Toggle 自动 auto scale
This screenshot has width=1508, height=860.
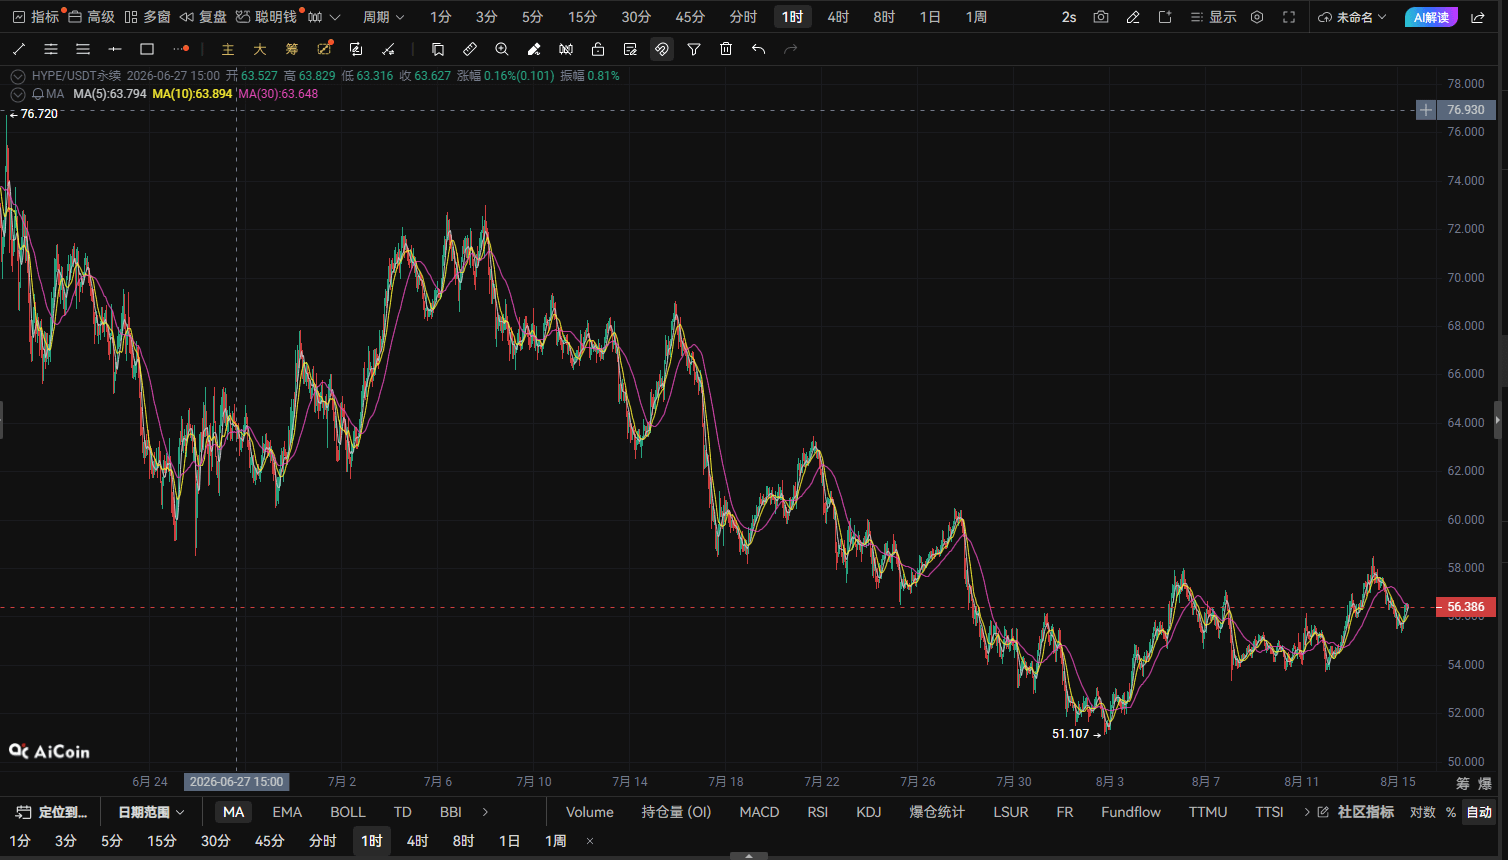1479,812
